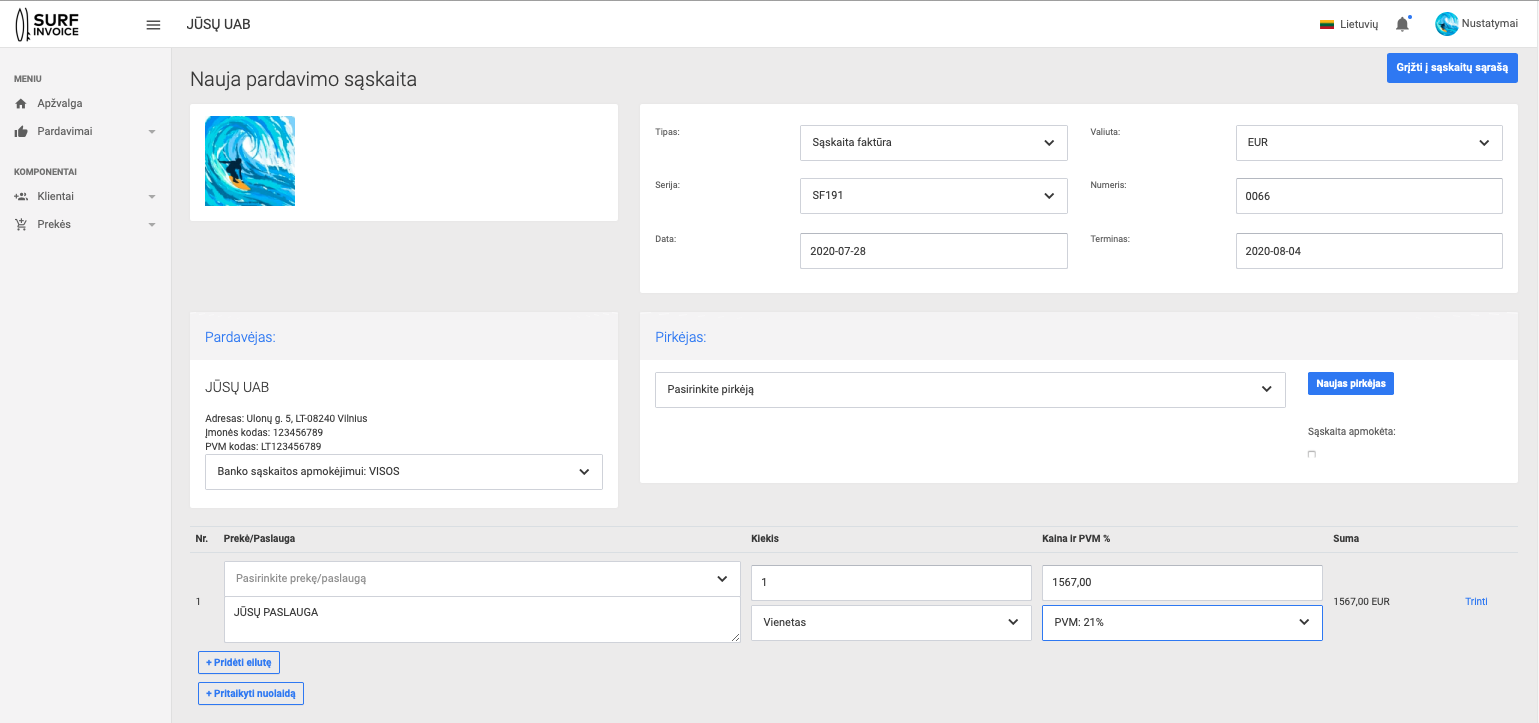Click the Nustatymai settings link
1539x723 pixels.
click(x=1490, y=24)
